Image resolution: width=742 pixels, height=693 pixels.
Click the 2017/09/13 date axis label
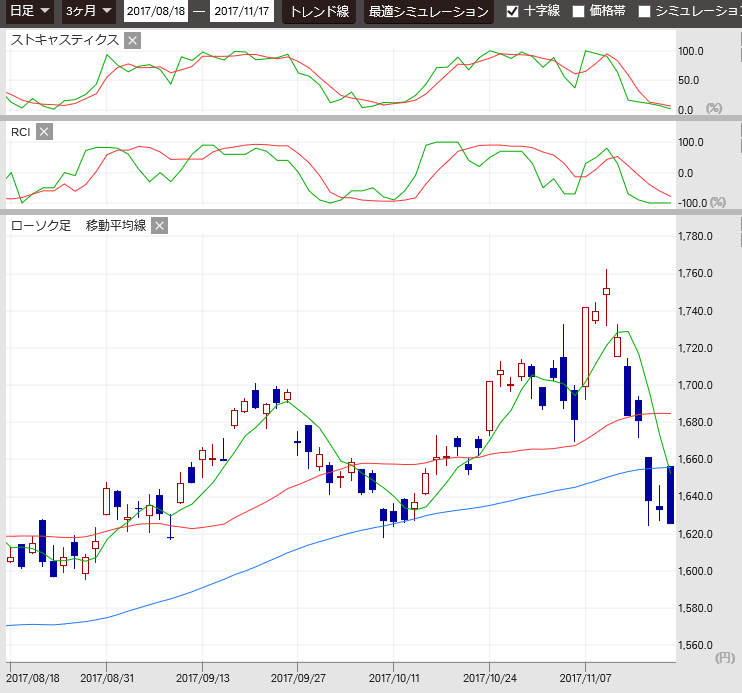pos(203,677)
